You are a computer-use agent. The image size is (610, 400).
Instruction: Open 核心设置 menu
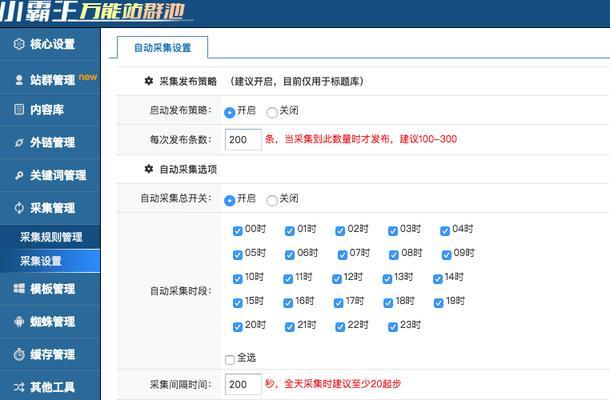coord(50,44)
